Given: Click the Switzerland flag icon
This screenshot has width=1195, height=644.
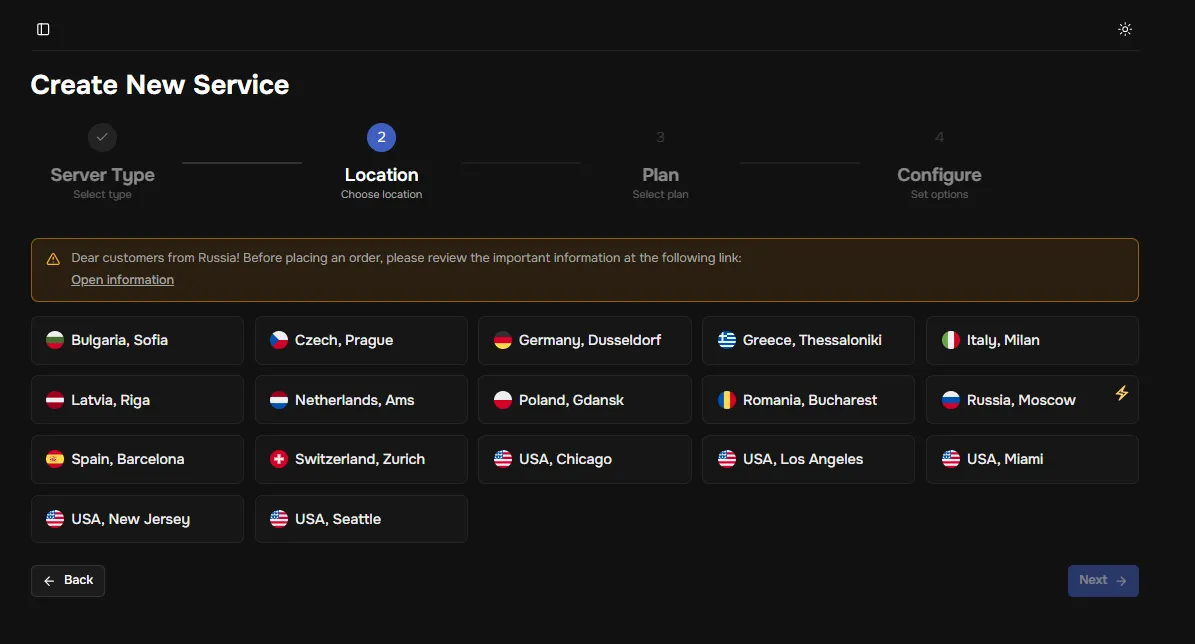Looking at the screenshot, I should 279,459.
